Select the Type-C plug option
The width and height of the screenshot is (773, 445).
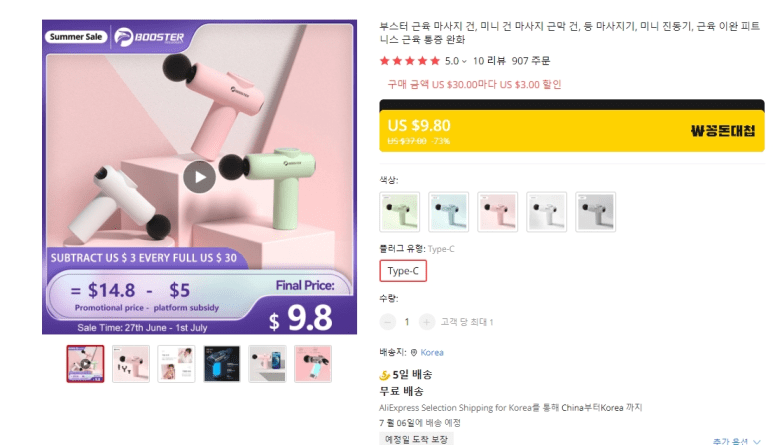pos(403,271)
